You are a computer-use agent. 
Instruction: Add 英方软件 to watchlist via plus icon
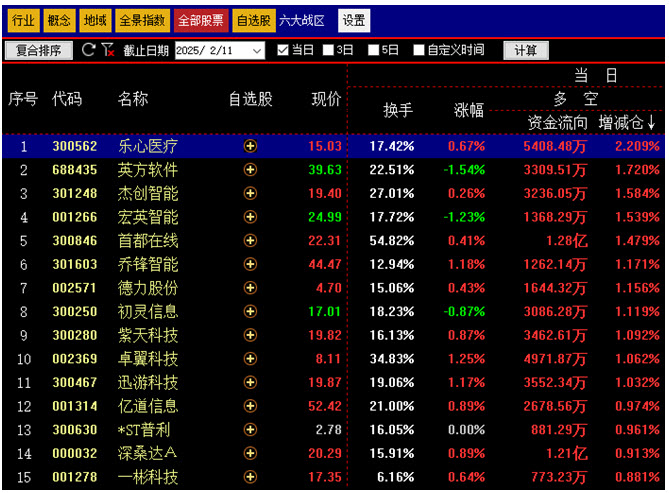(250, 170)
